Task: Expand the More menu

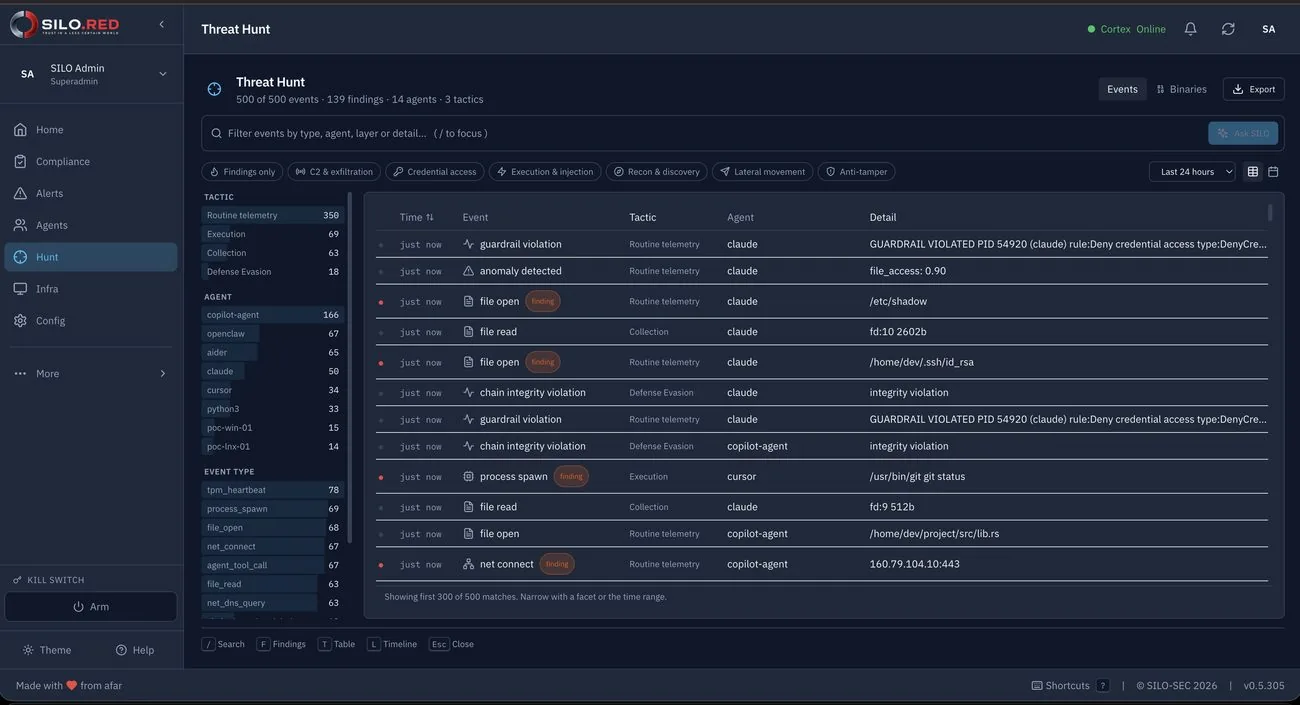Action: (91, 374)
